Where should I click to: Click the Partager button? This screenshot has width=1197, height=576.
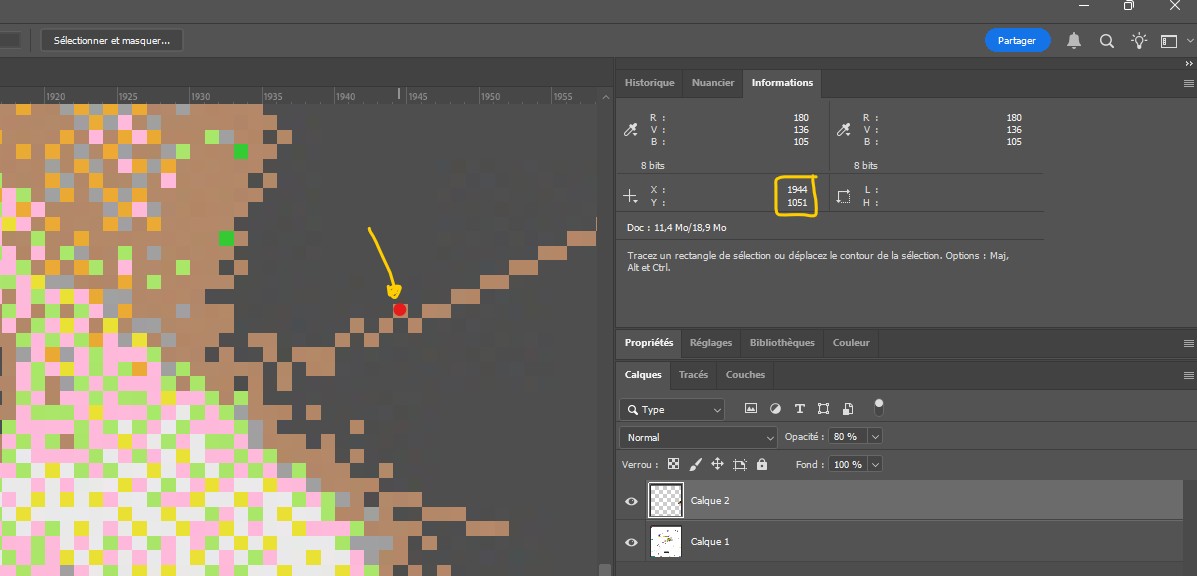1017,40
